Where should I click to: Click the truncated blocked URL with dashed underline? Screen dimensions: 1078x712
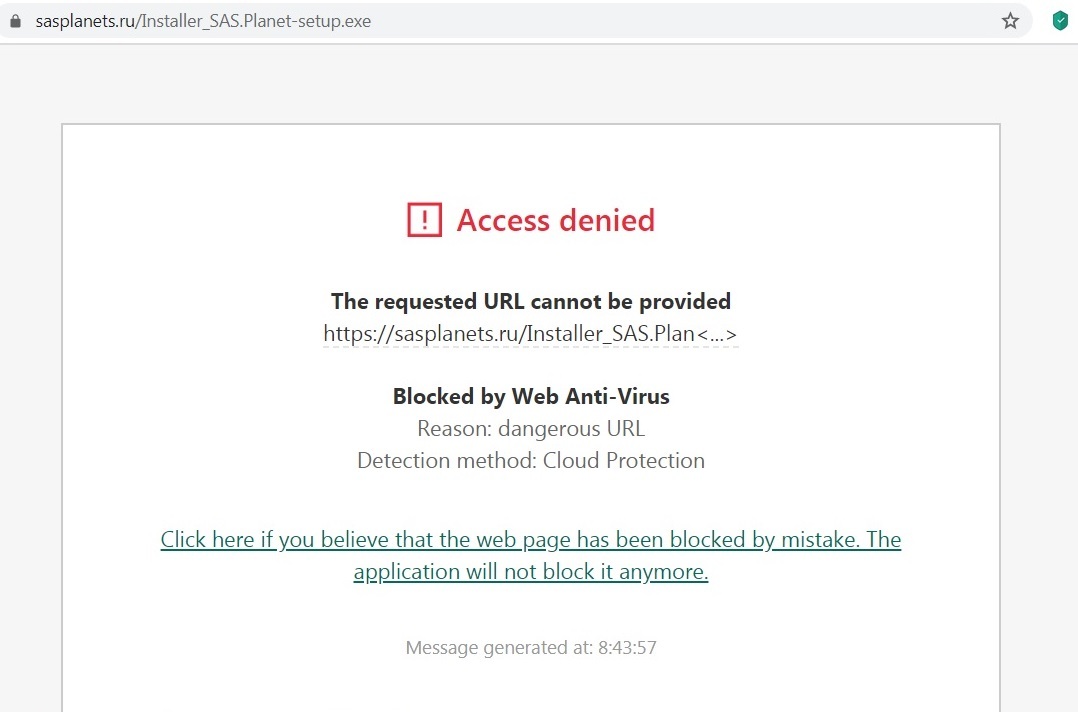click(508, 334)
